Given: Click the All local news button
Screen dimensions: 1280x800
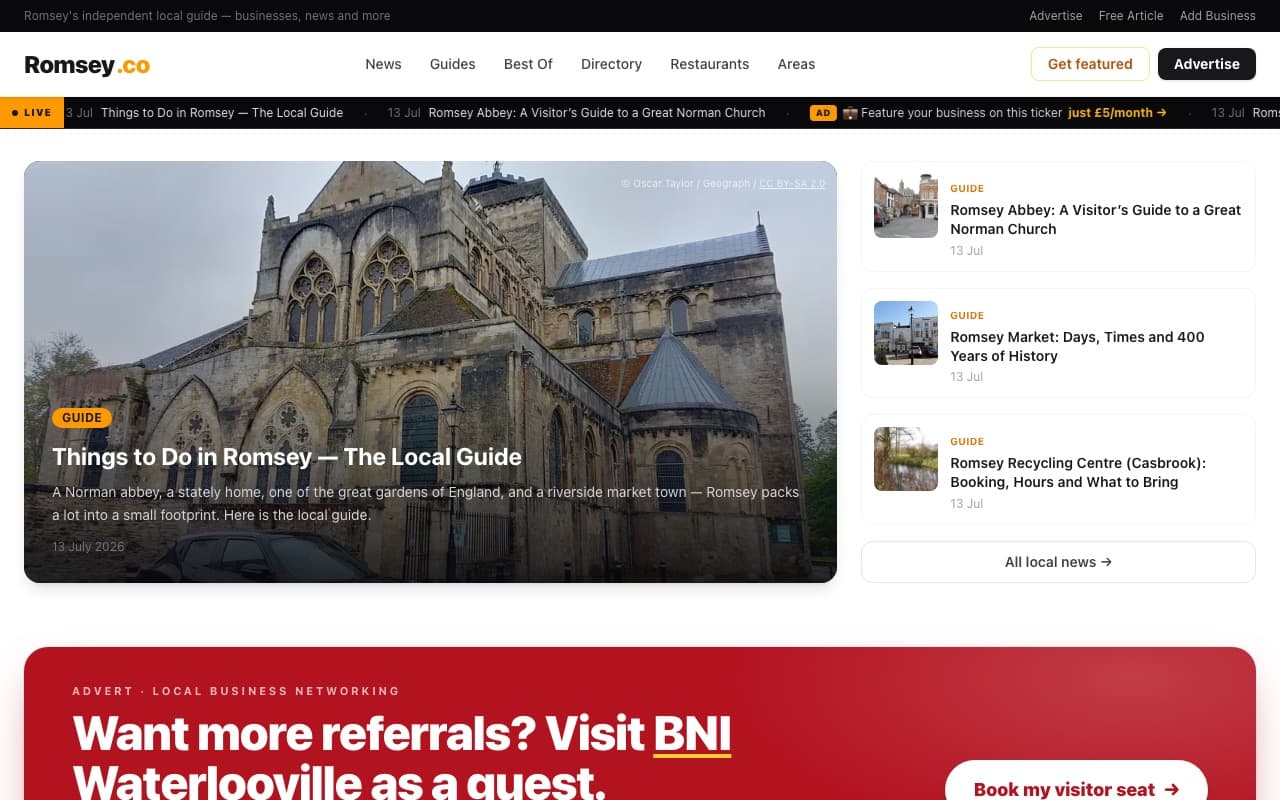Looking at the screenshot, I should [x=1058, y=562].
